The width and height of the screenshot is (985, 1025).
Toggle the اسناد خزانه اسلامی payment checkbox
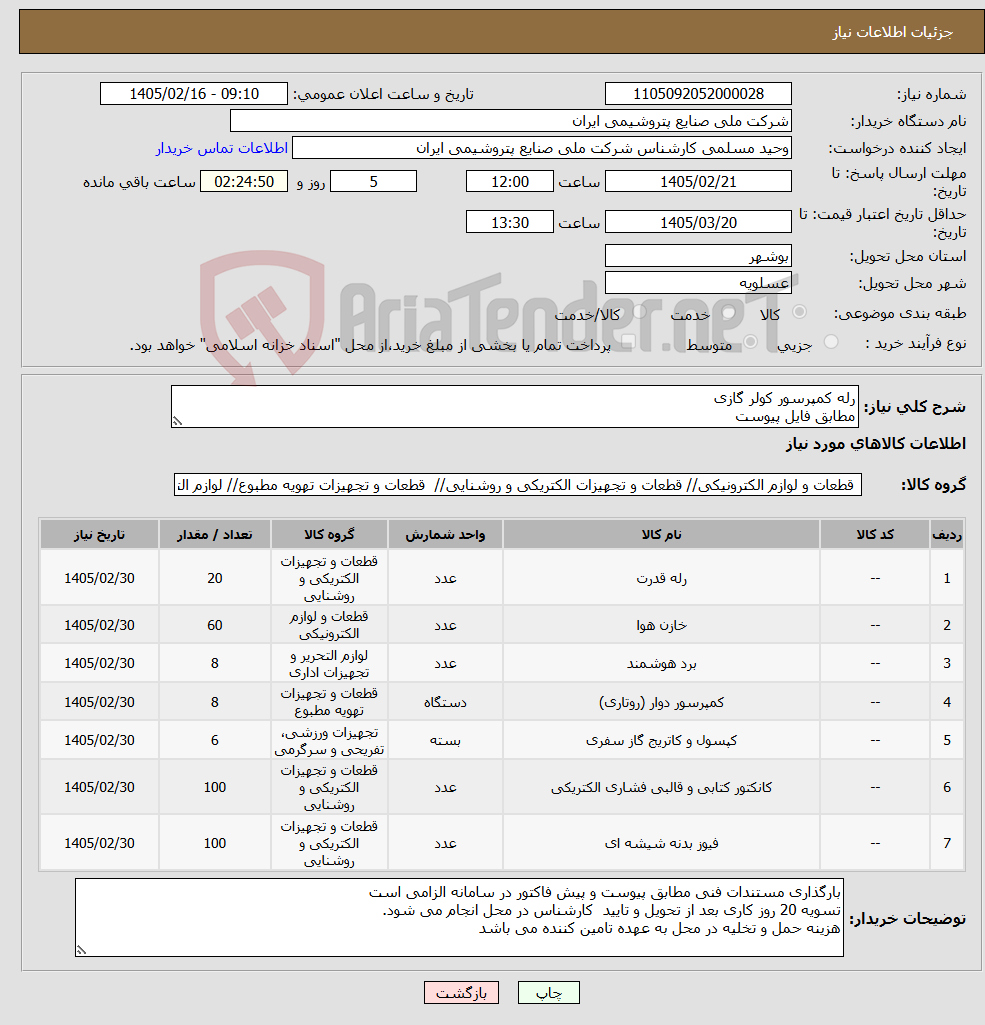[x=629, y=342]
